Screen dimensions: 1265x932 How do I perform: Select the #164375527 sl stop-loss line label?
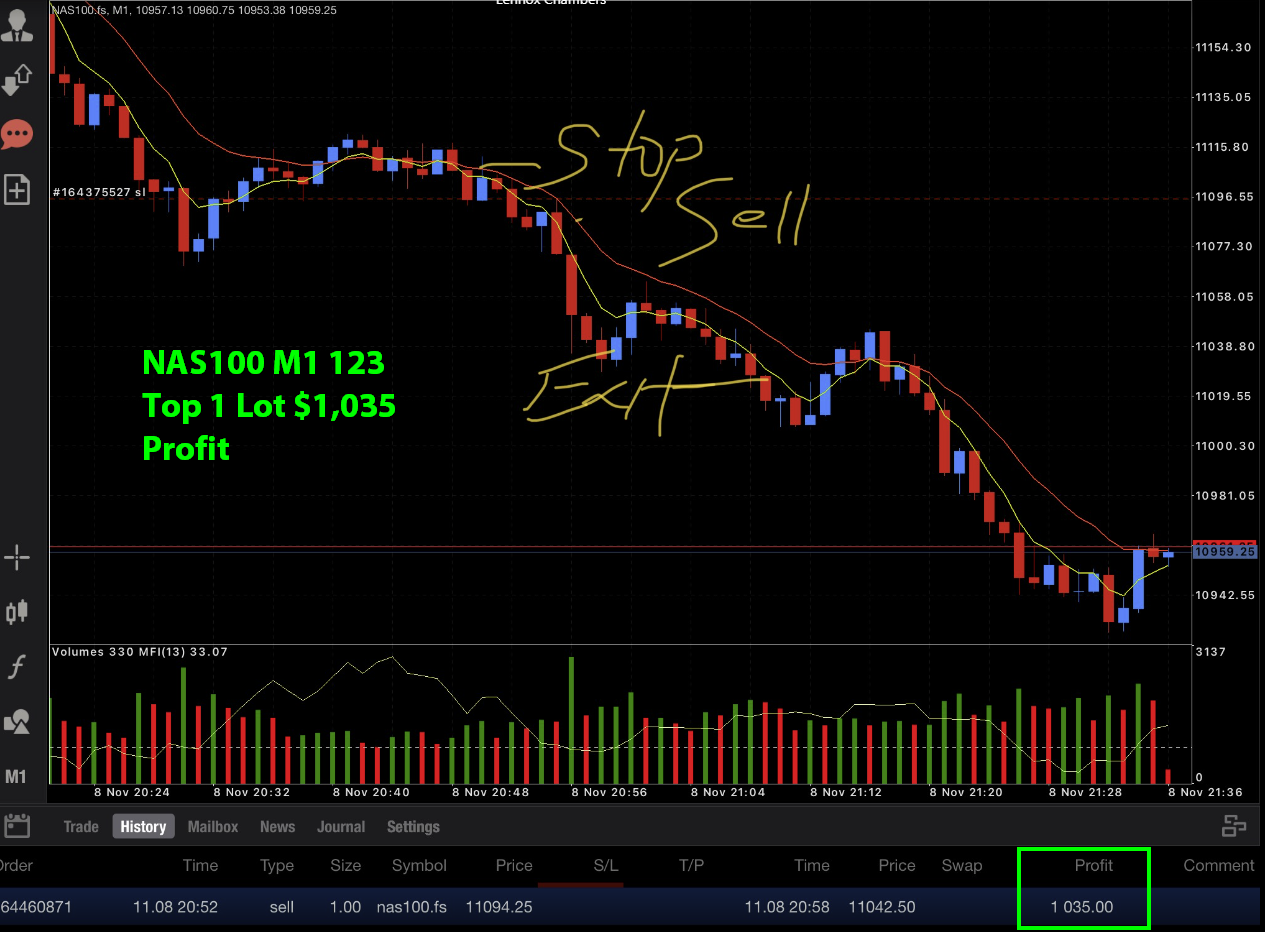tap(99, 191)
